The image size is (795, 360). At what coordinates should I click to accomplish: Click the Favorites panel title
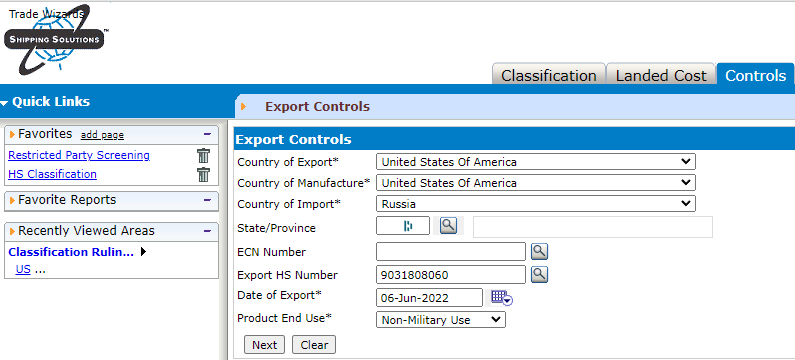[45, 134]
